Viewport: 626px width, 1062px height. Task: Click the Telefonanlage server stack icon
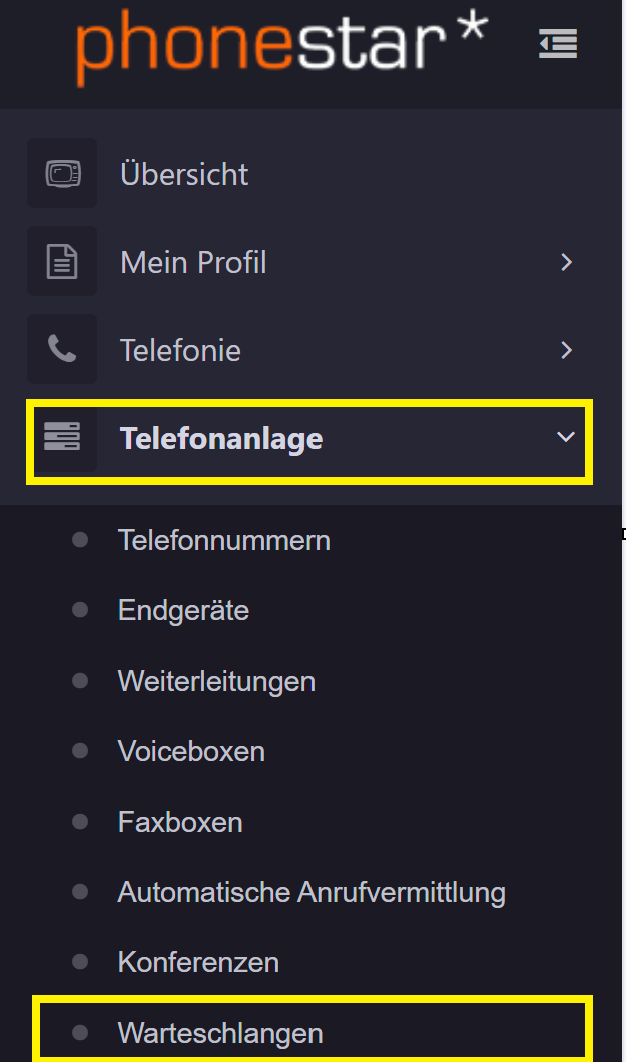pos(62,437)
